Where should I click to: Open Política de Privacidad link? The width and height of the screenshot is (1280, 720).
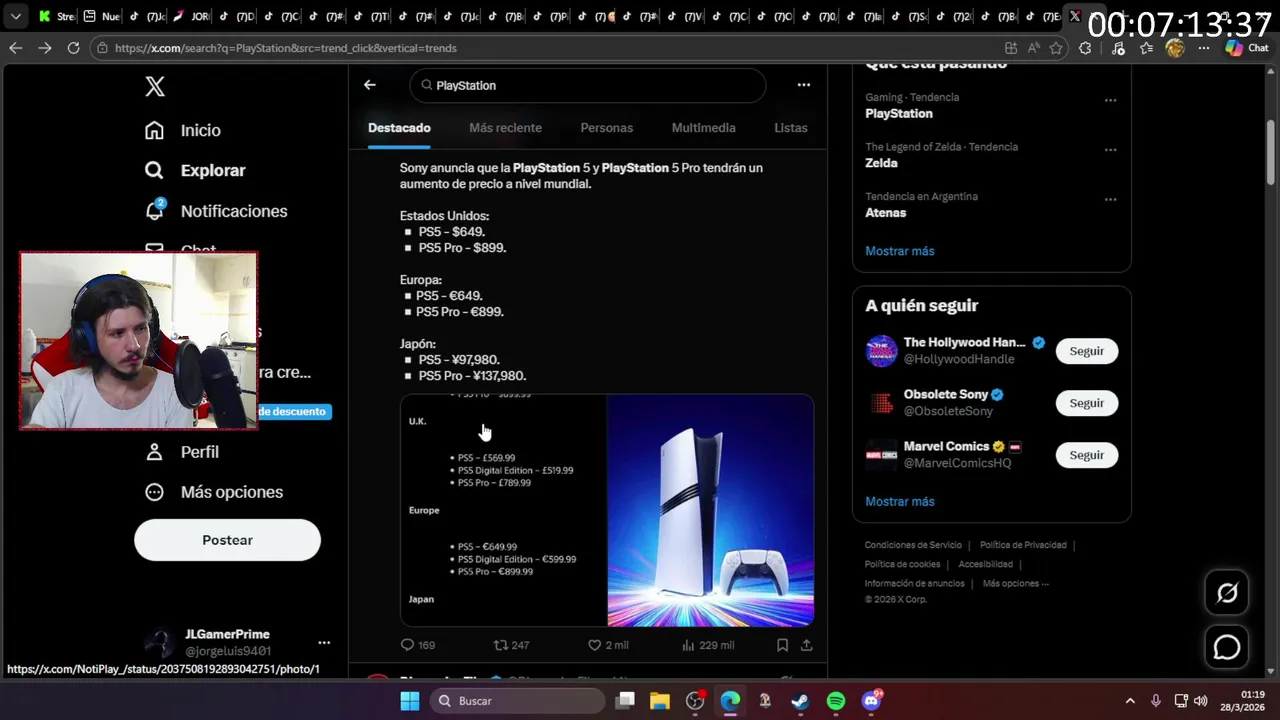(x=1023, y=545)
